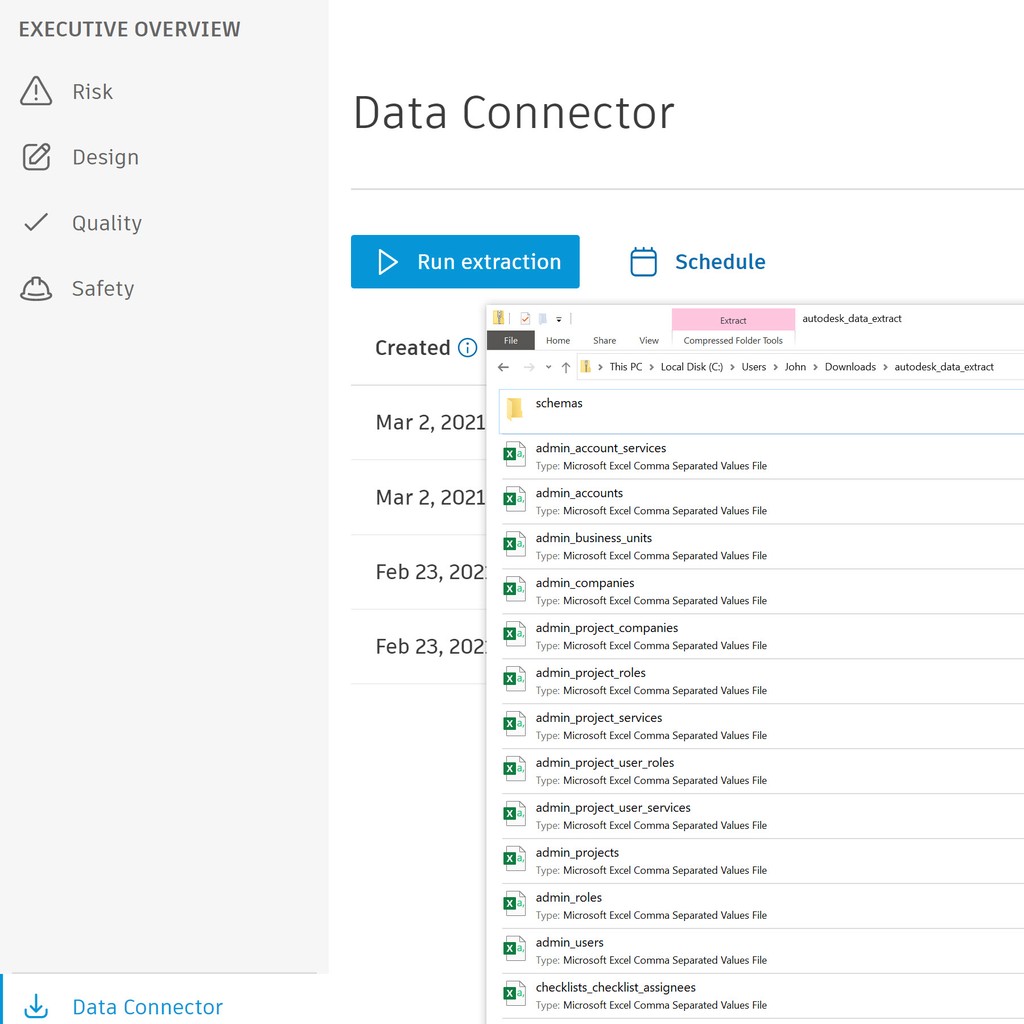This screenshot has width=1024, height=1024.
Task: Open the File menu in Explorer
Action: [511, 340]
